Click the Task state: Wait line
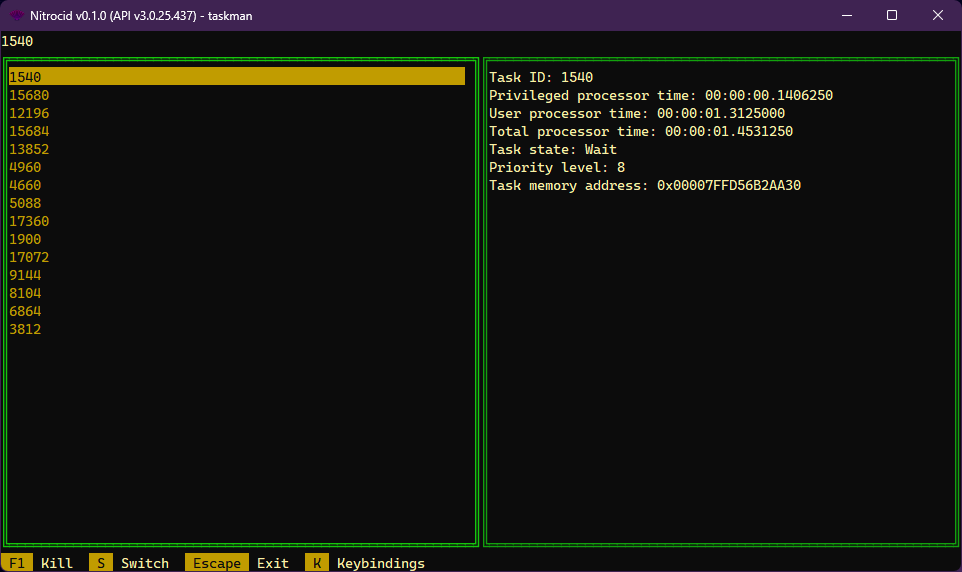The image size is (962, 572). (553, 149)
